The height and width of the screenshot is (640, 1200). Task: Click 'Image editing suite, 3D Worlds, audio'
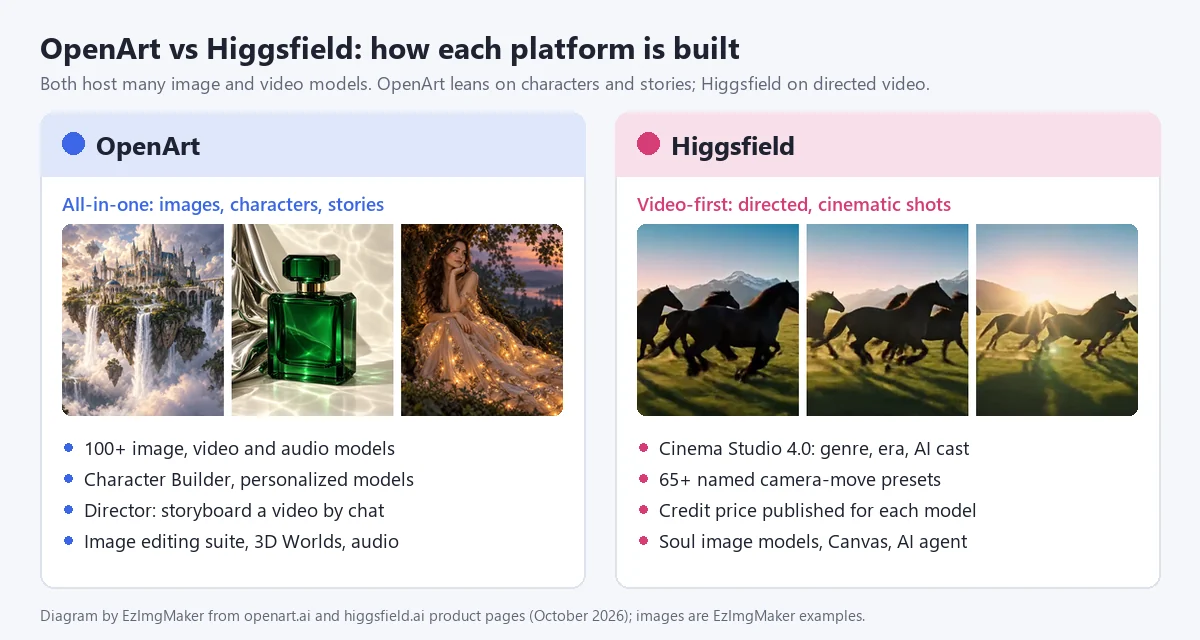(241, 542)
